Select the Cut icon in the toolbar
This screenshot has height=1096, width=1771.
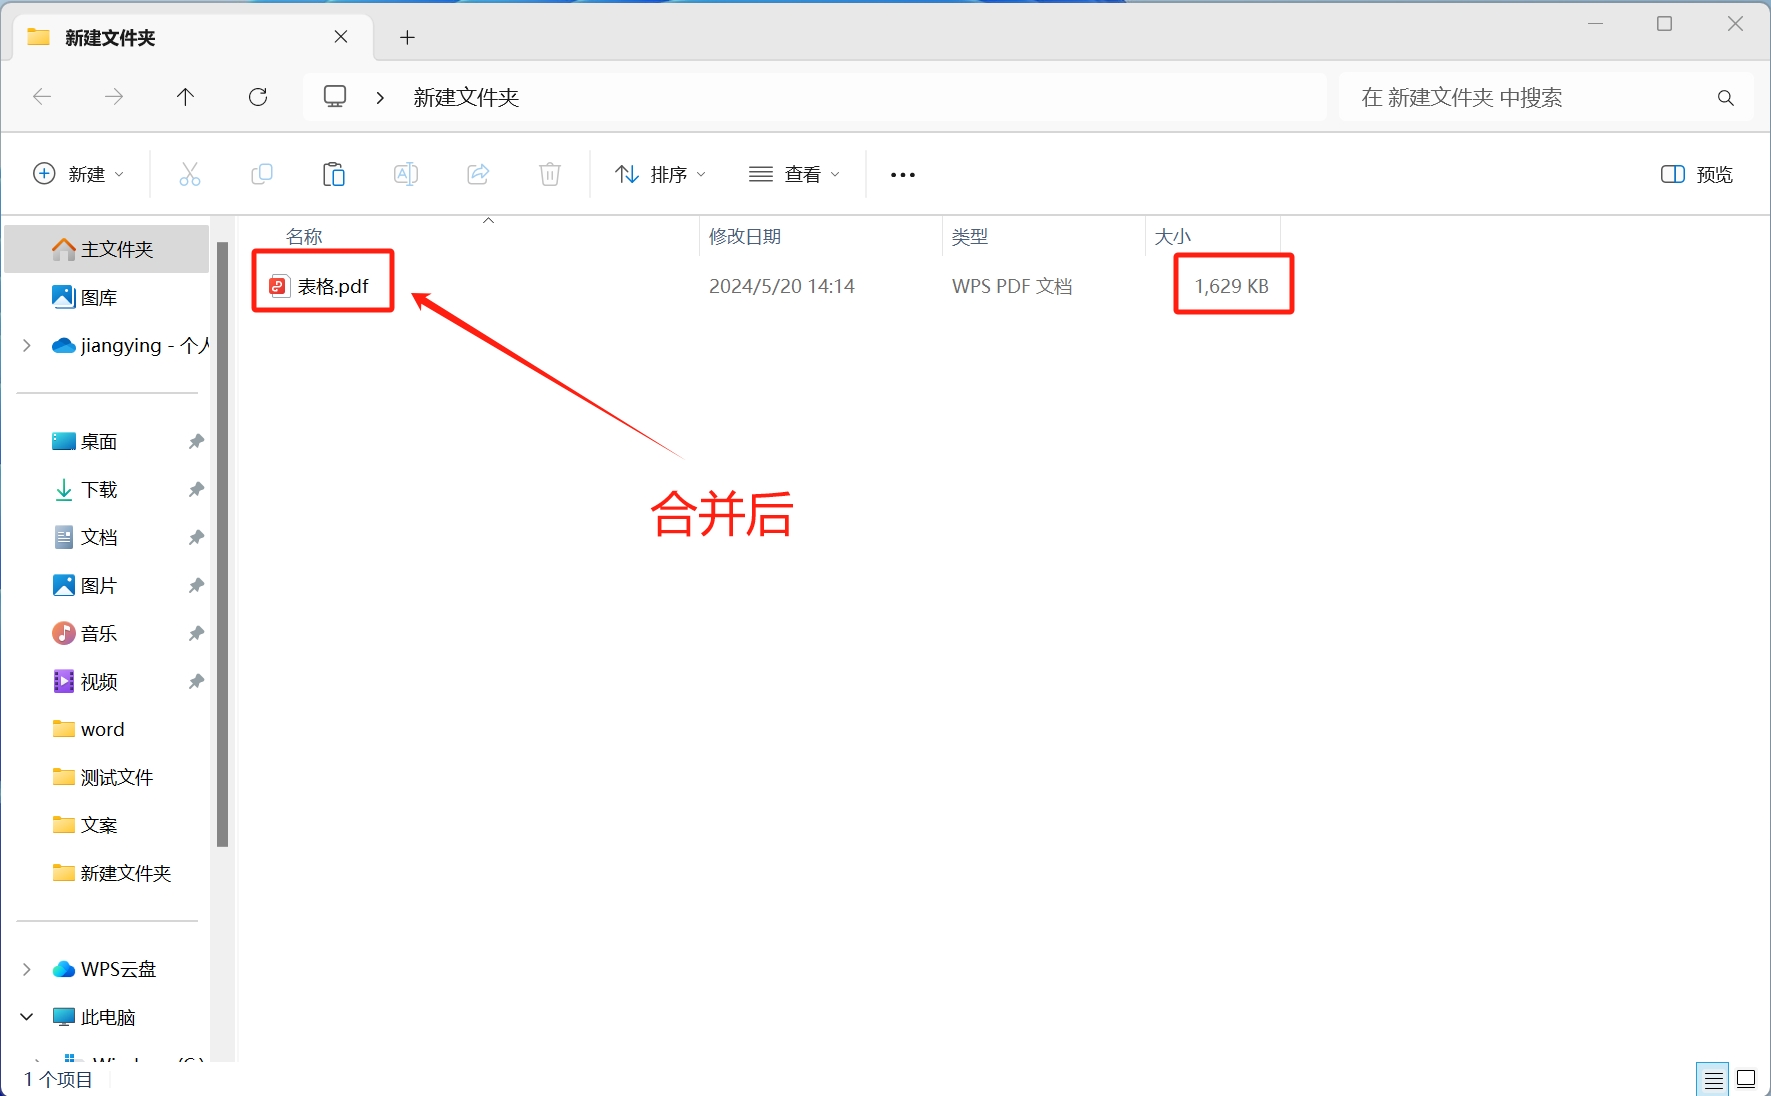pyautogui.click(x=190, y=174)
